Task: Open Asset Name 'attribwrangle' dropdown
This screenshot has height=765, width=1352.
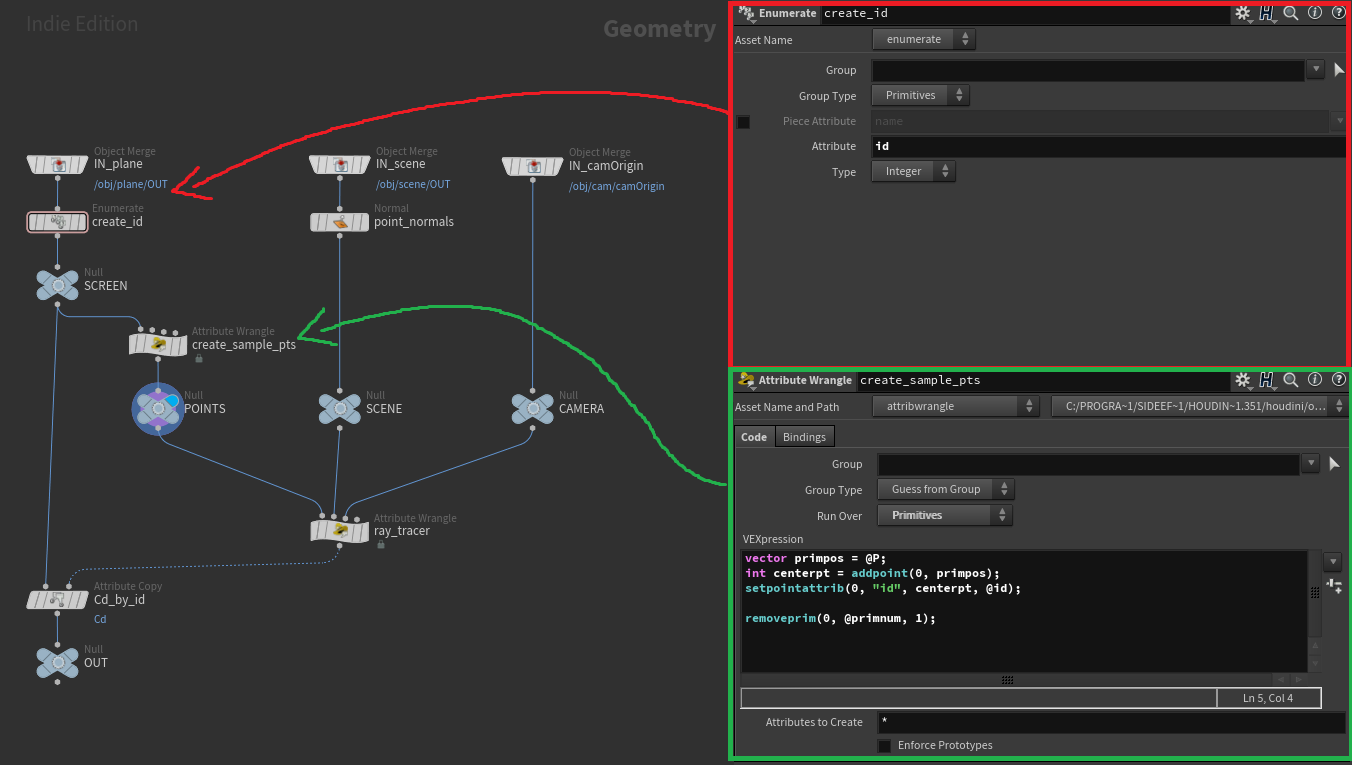Action: [956, 407]
